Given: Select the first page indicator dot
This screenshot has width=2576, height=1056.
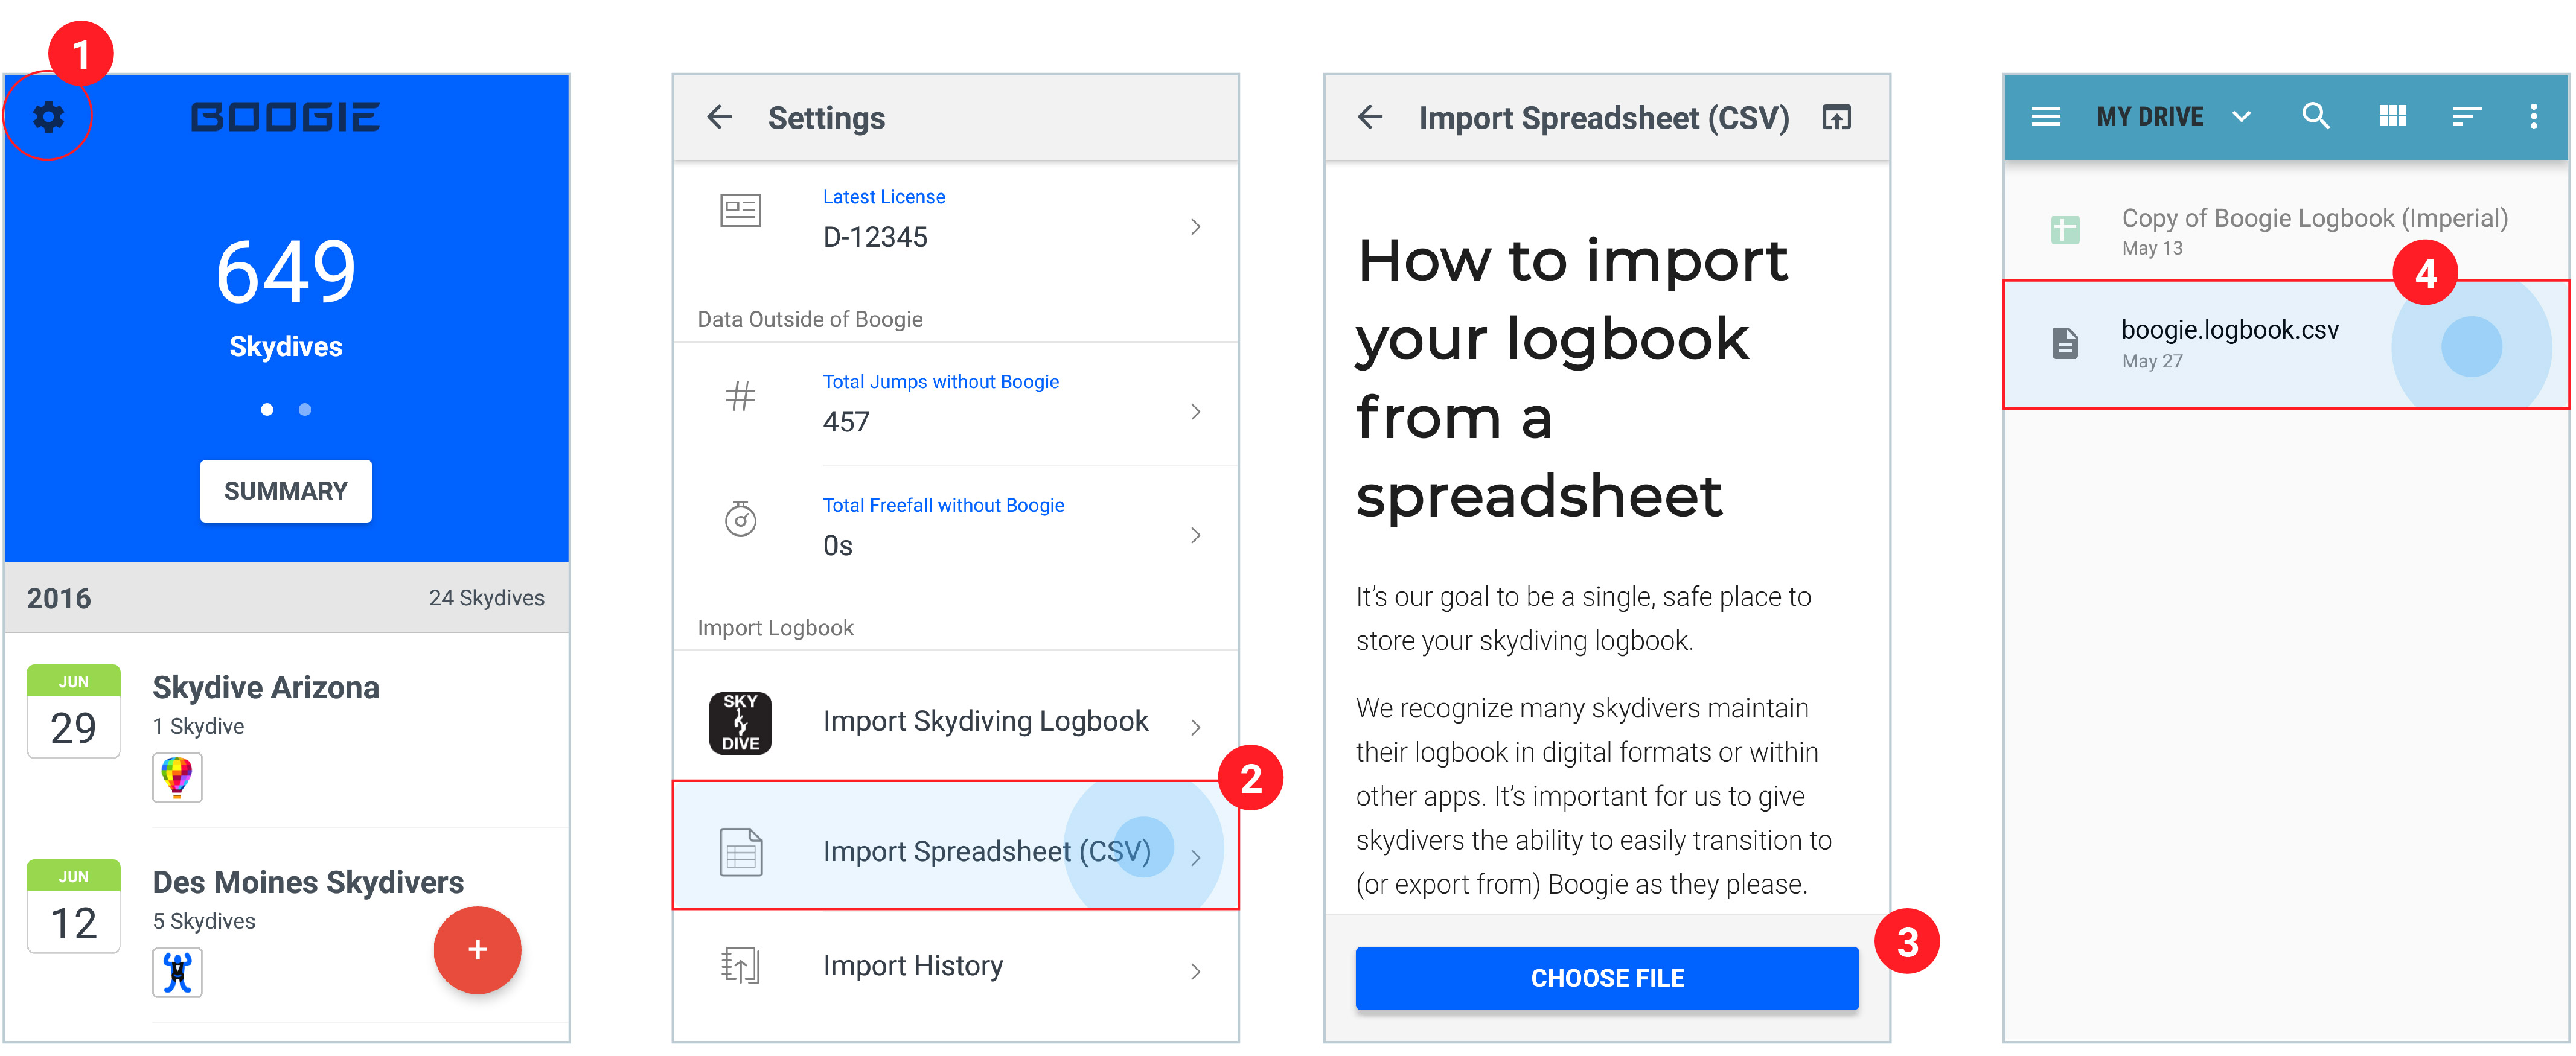Looking at the screenshot, I should click(267, 409).
